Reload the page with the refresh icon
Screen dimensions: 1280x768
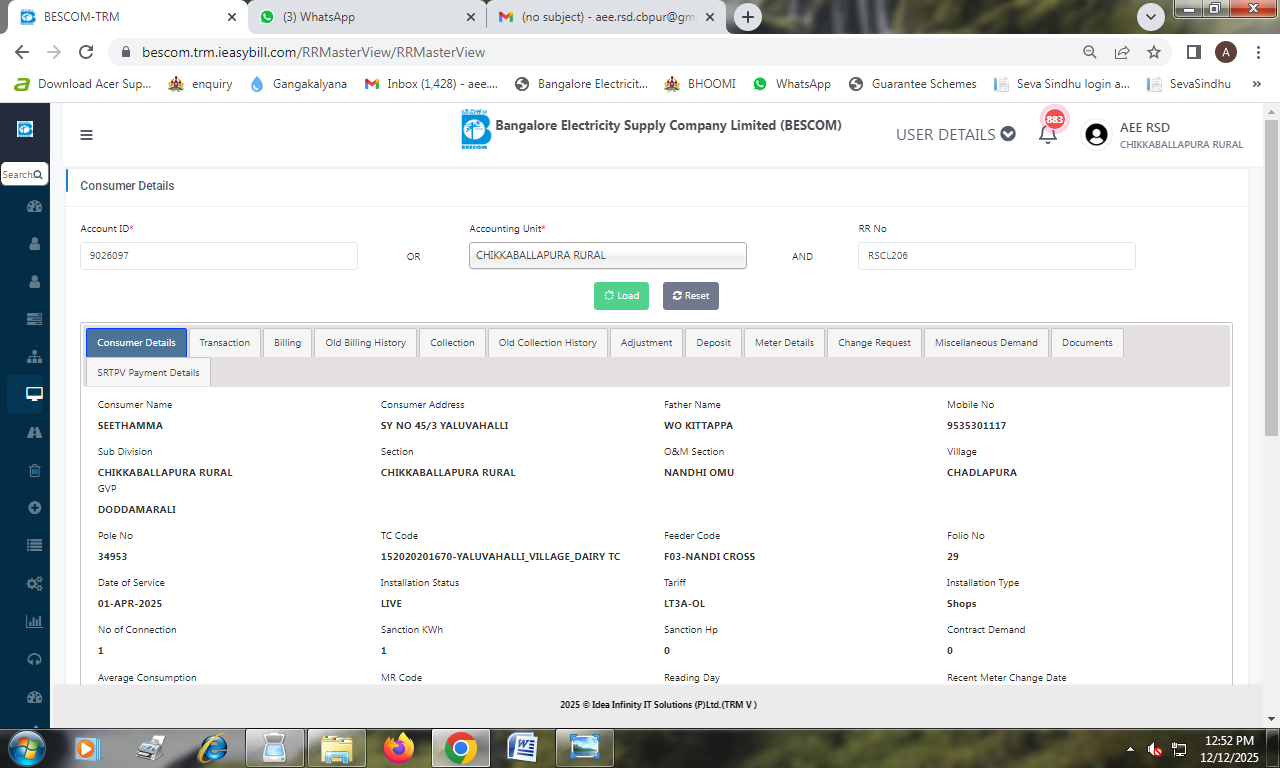[86, 52]
